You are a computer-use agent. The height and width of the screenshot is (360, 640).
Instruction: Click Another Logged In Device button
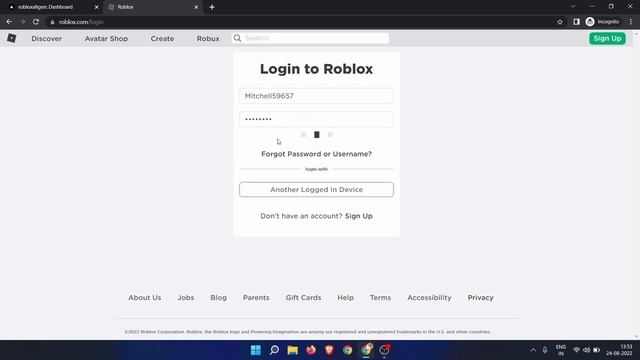coord(316,189)
